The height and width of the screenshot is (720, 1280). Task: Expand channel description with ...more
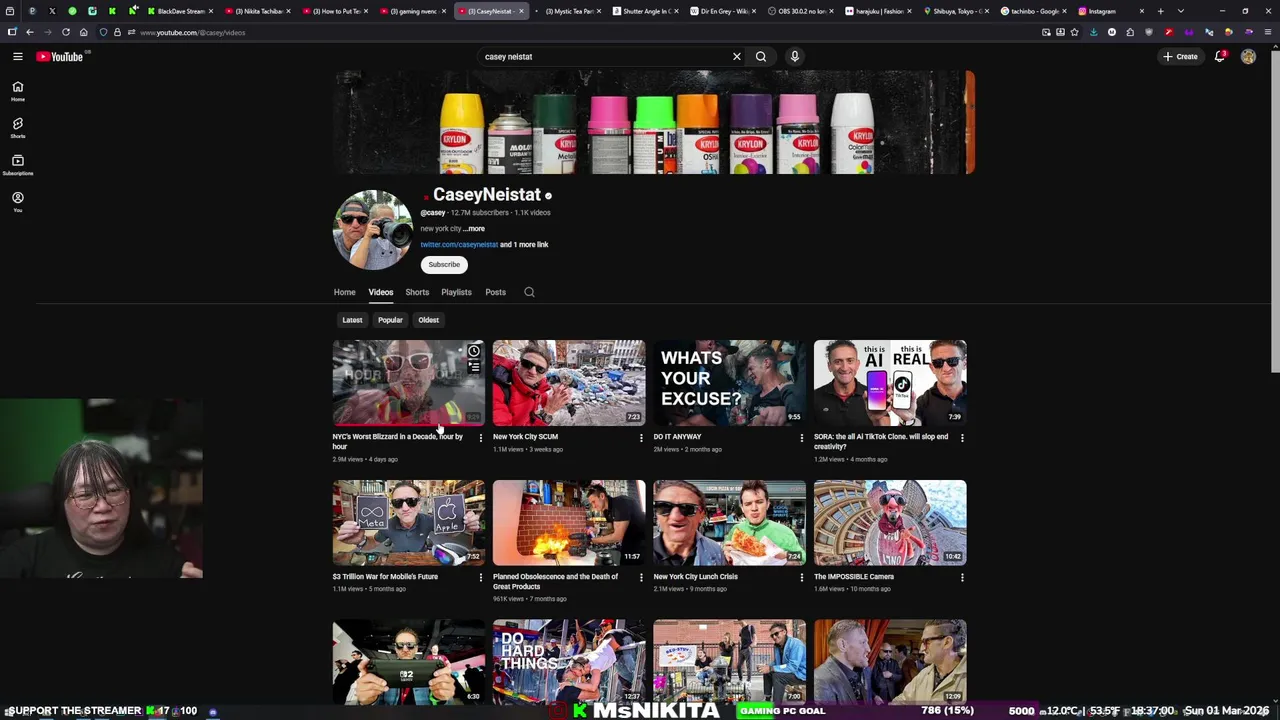pos(474,229)
